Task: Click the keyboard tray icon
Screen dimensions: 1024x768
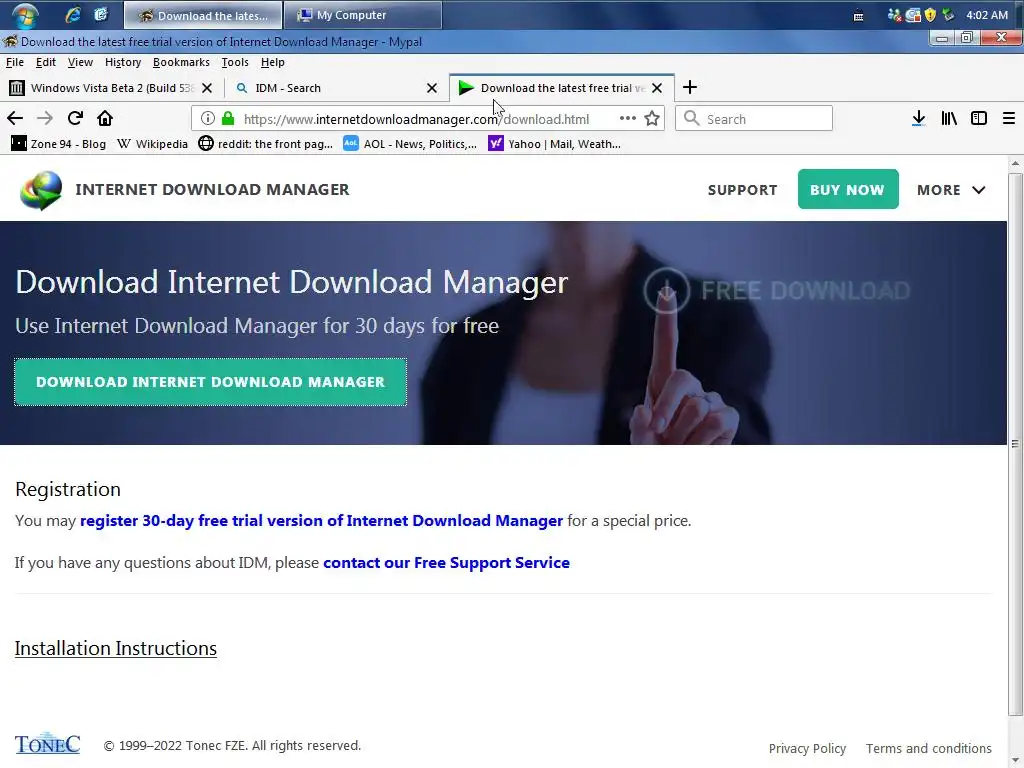Action: click(x=858, y=16)
